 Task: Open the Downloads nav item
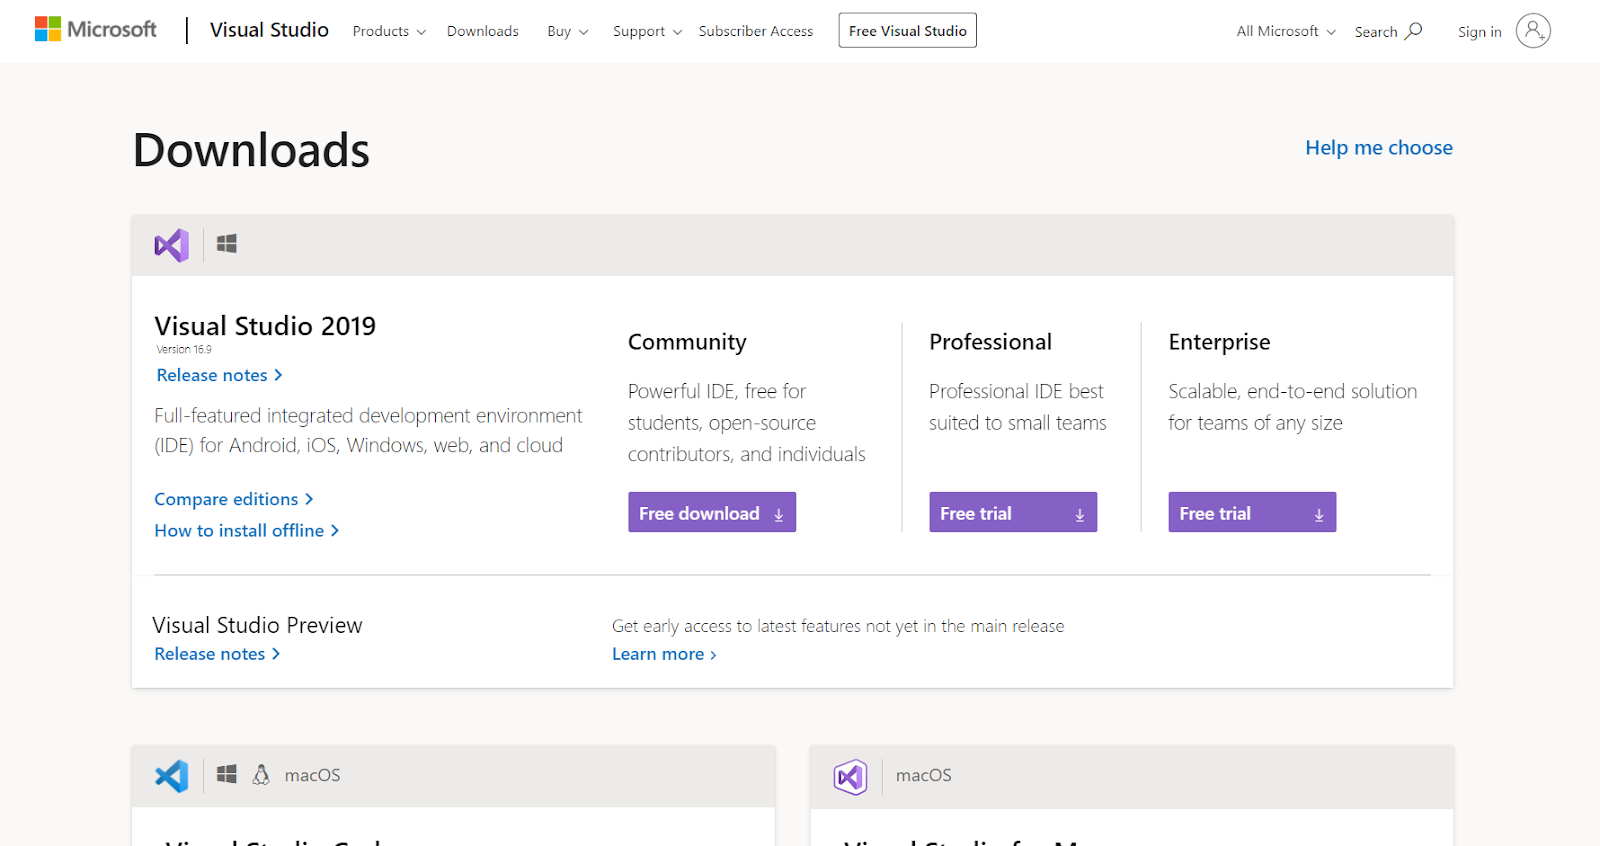(x=483, y=31)
